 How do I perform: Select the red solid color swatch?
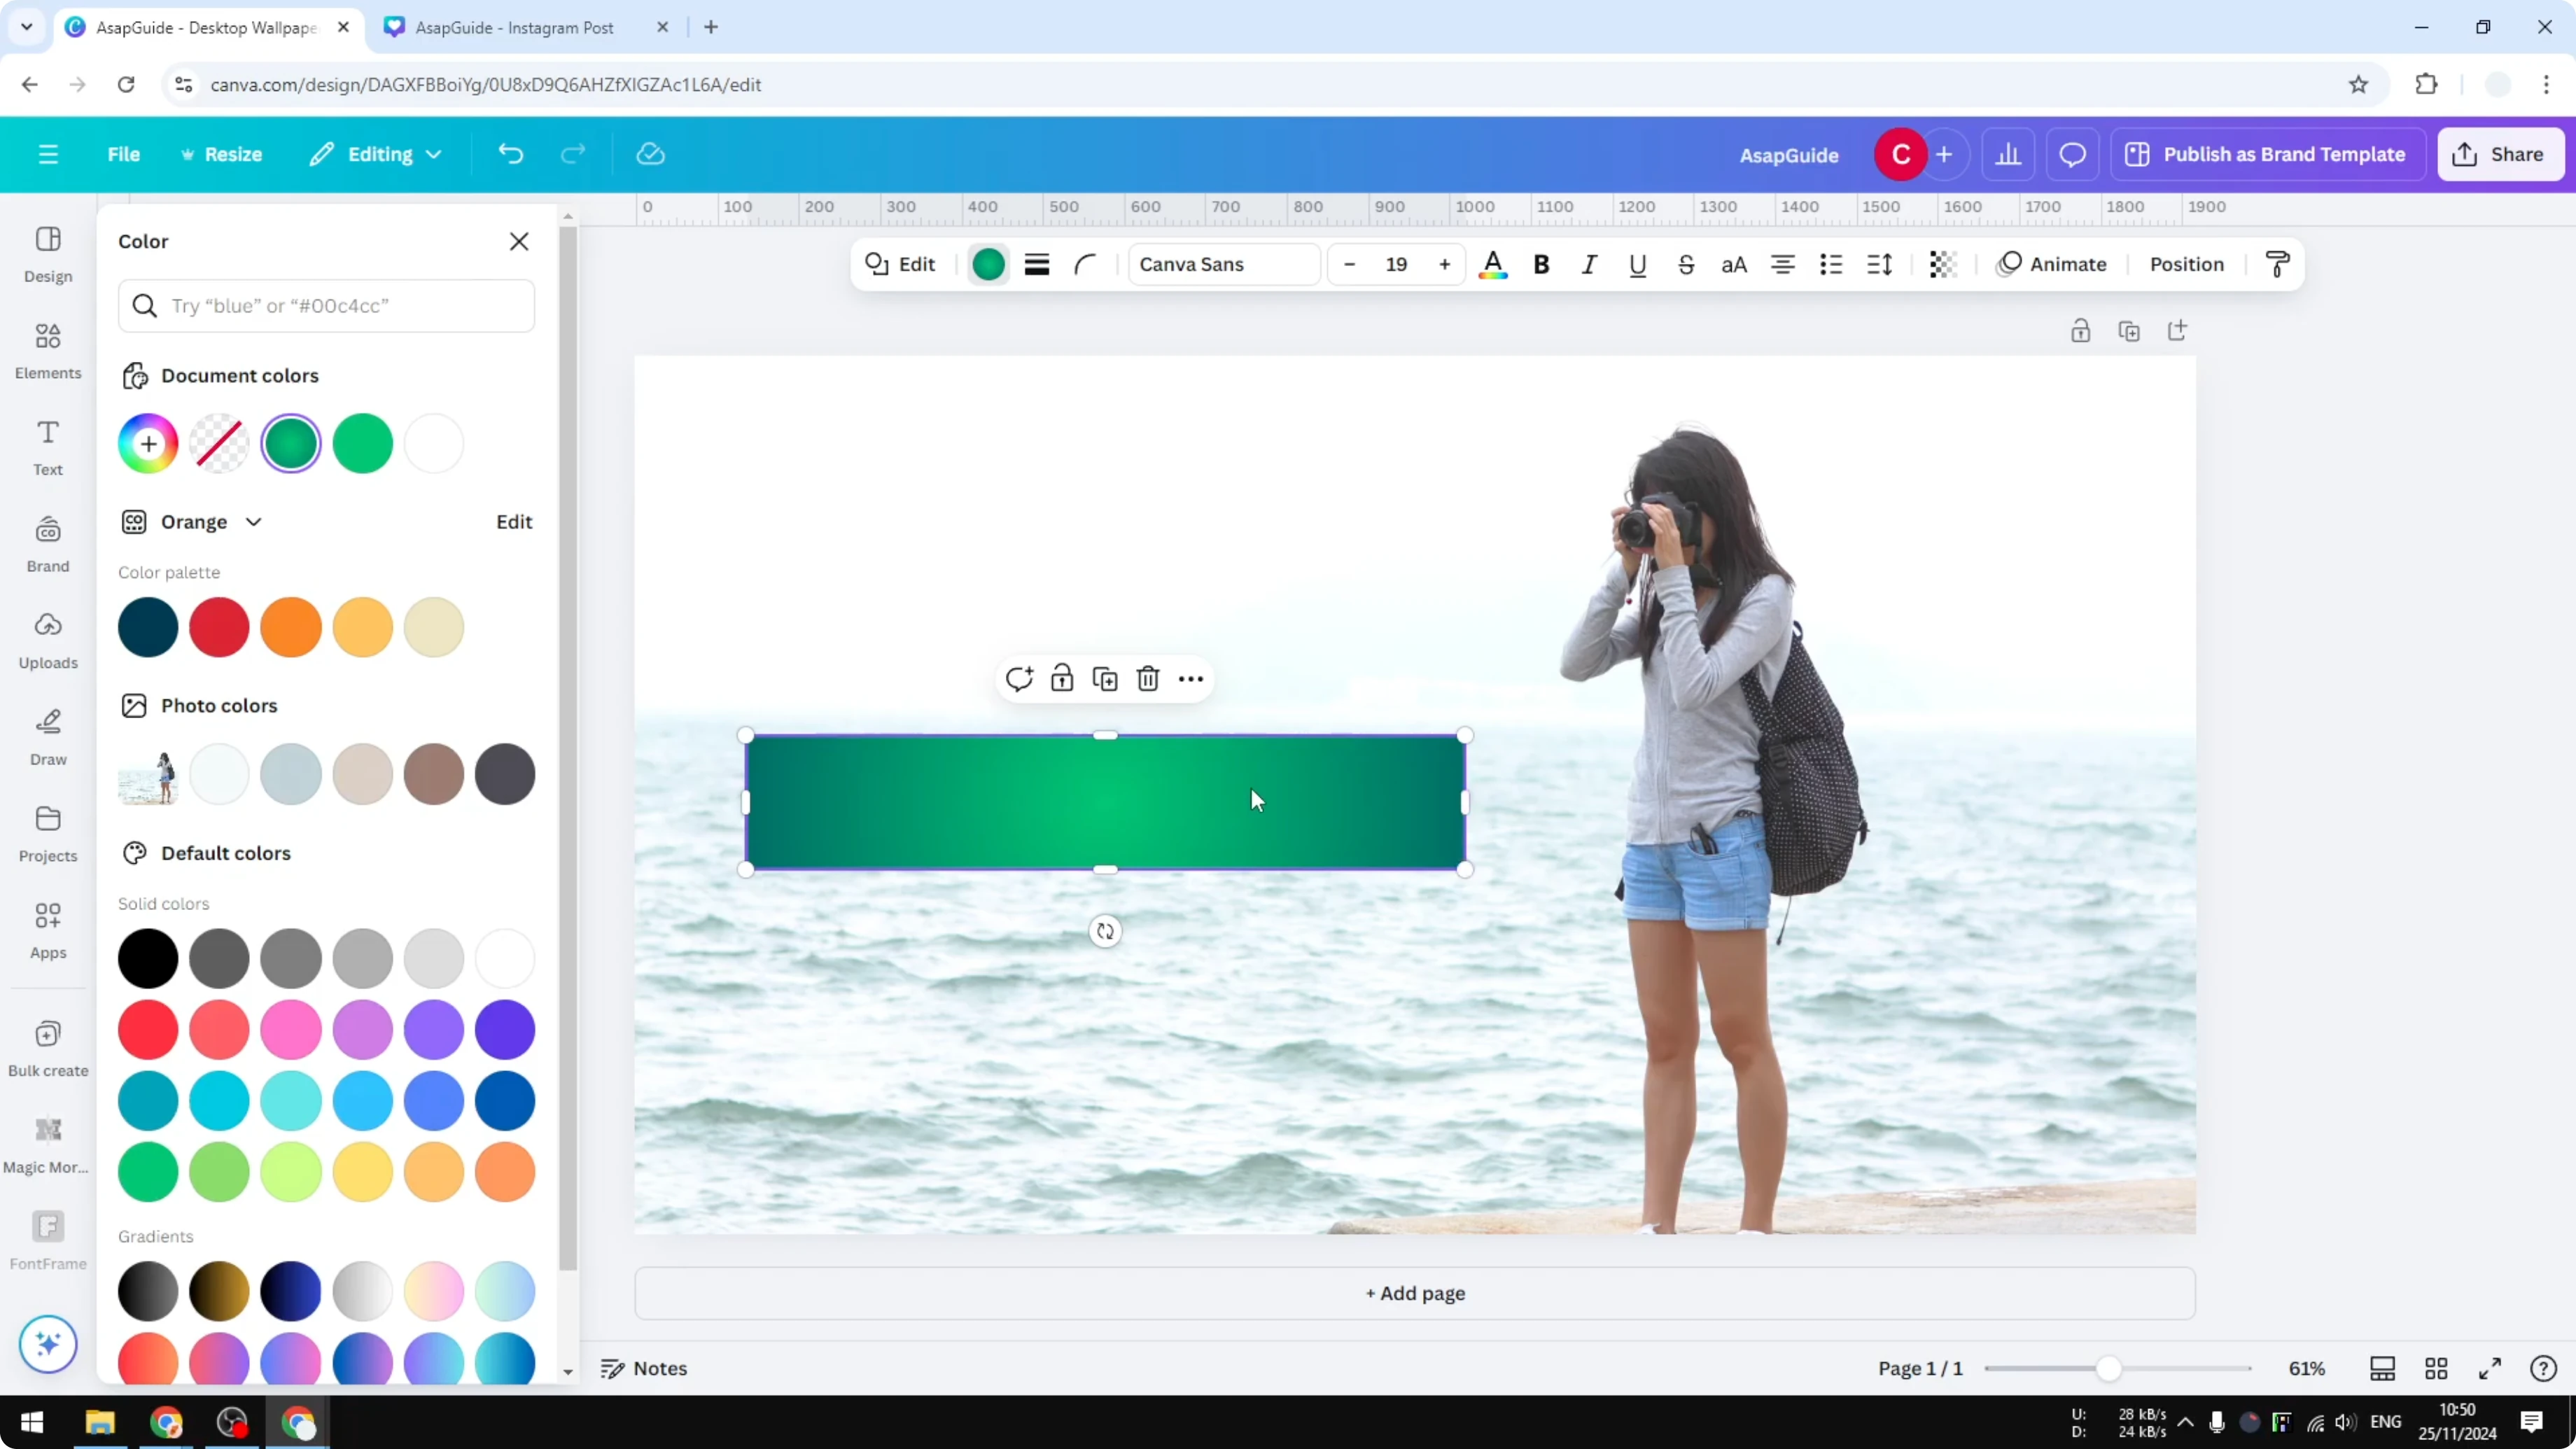148,1030
